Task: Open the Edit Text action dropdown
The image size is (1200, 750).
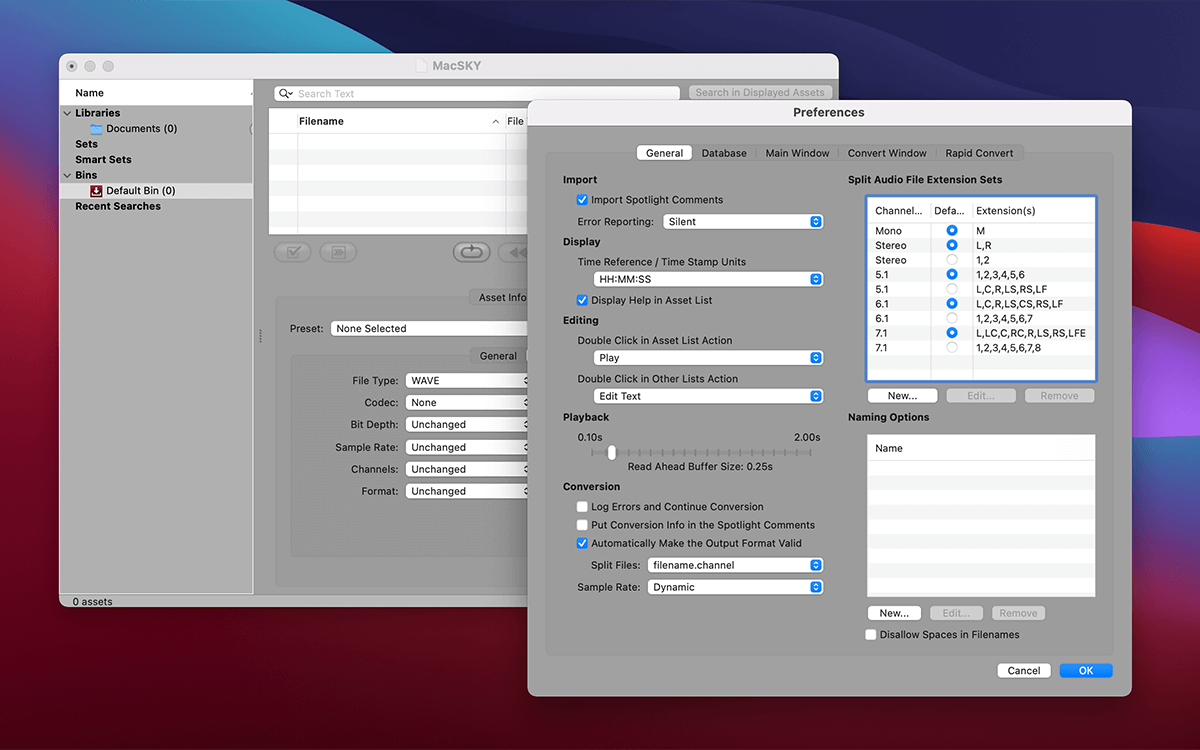Action: click(708, 396)
